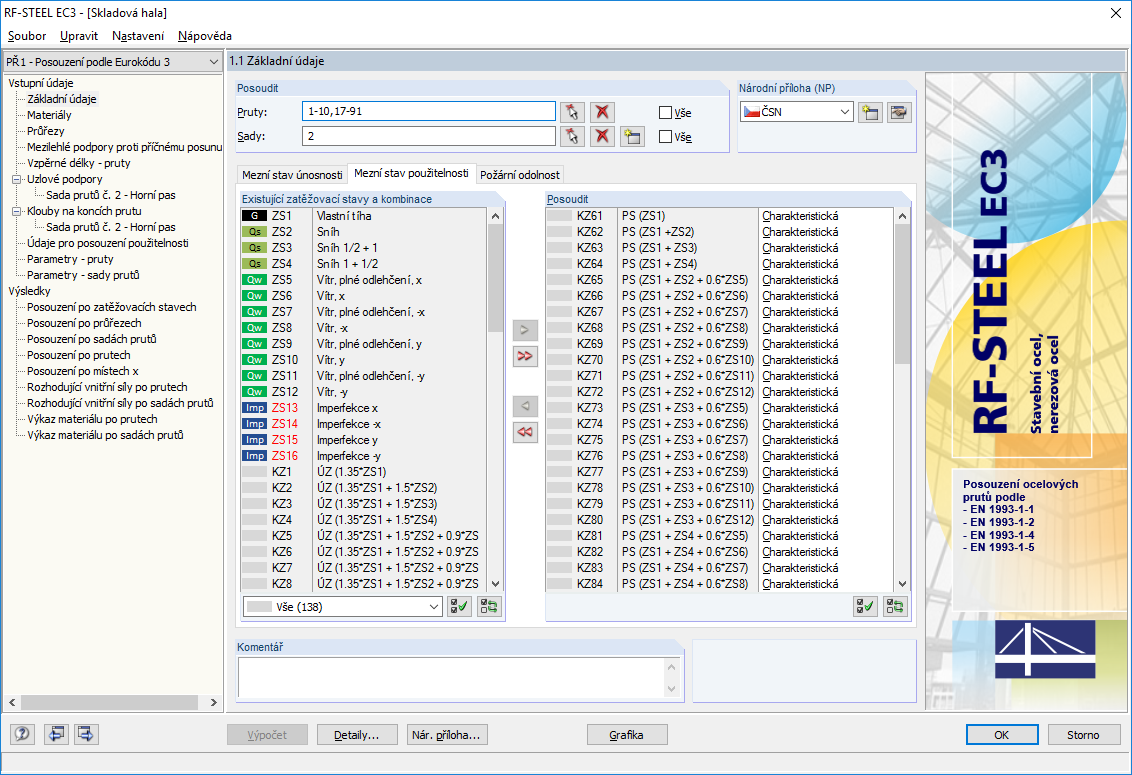
Task: Select KZ1 ÚZ (1.35*ZS1) combination
Action: point(364,472)
